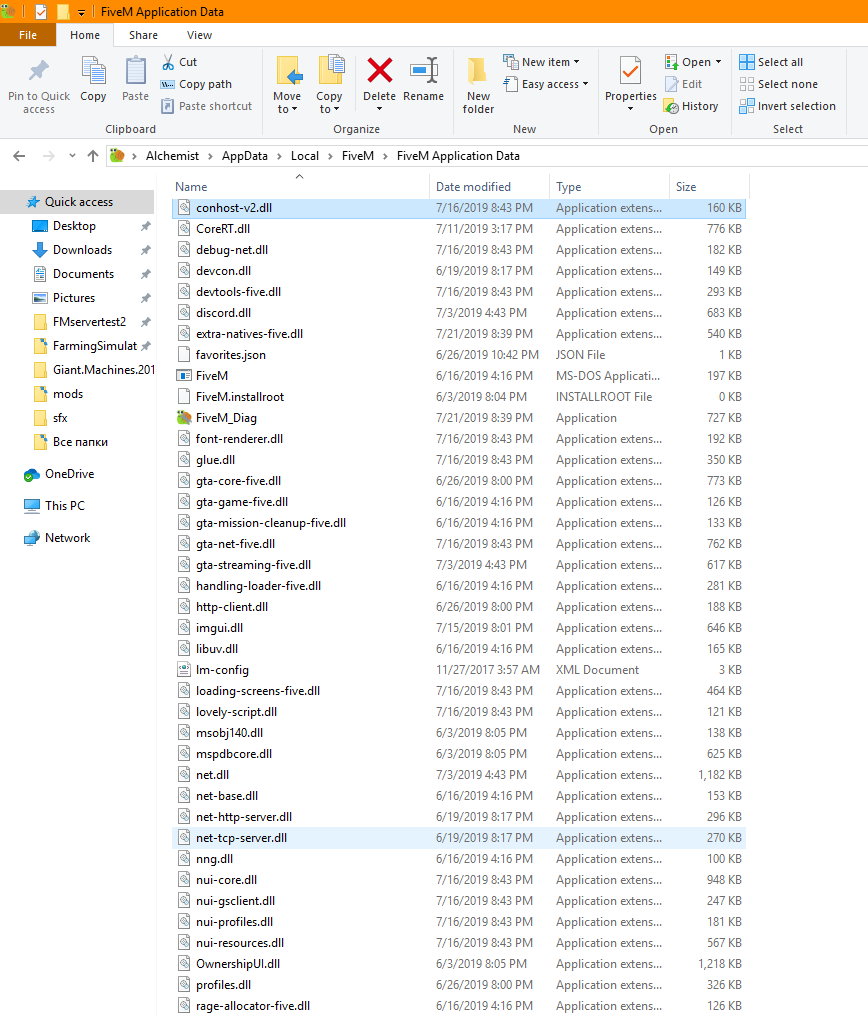Switch to the Home ribbon tab
Viewport: 868px width, 1018px height.
tap(85, 35)
